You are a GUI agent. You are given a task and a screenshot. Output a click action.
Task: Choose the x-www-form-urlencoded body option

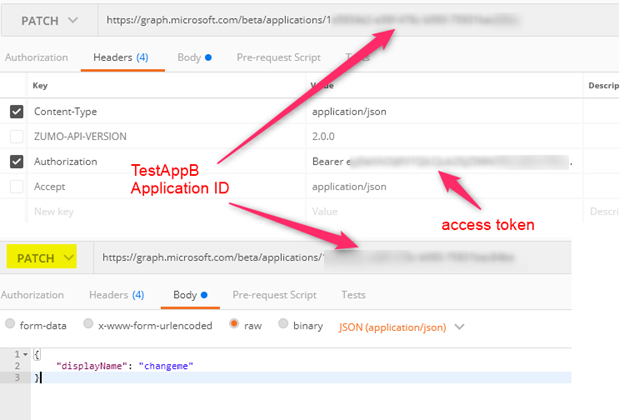coord(89,325)
